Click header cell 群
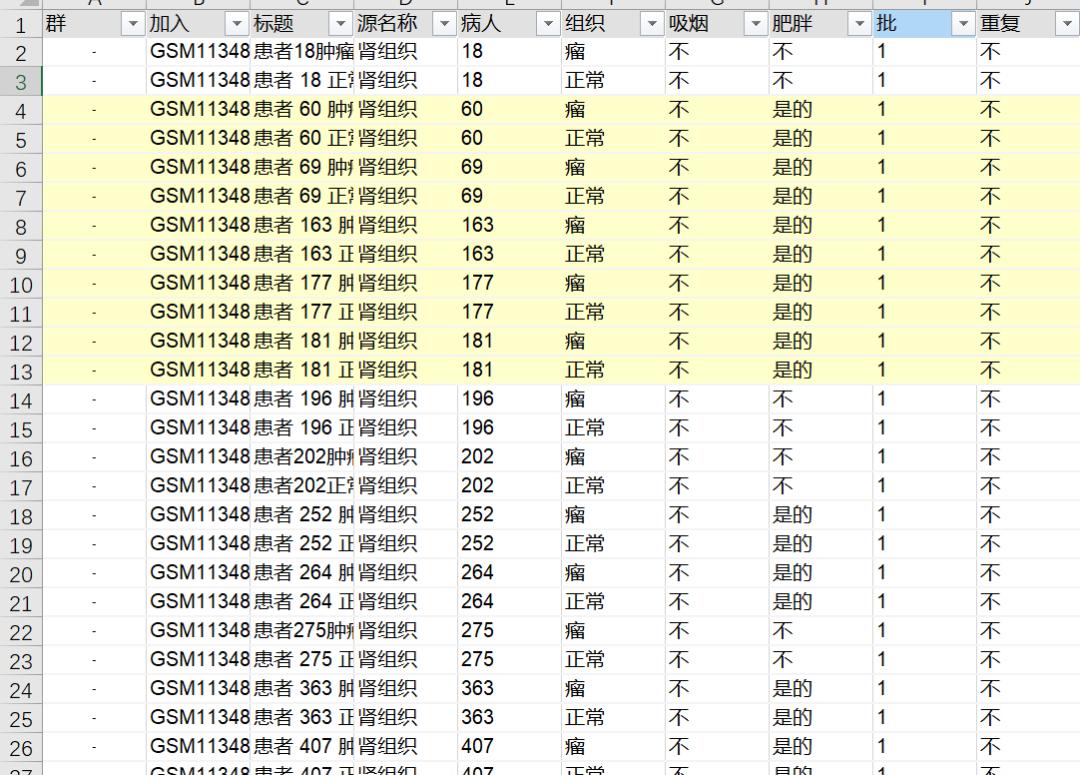1080x775 pixels. click(x=94, y=24)
